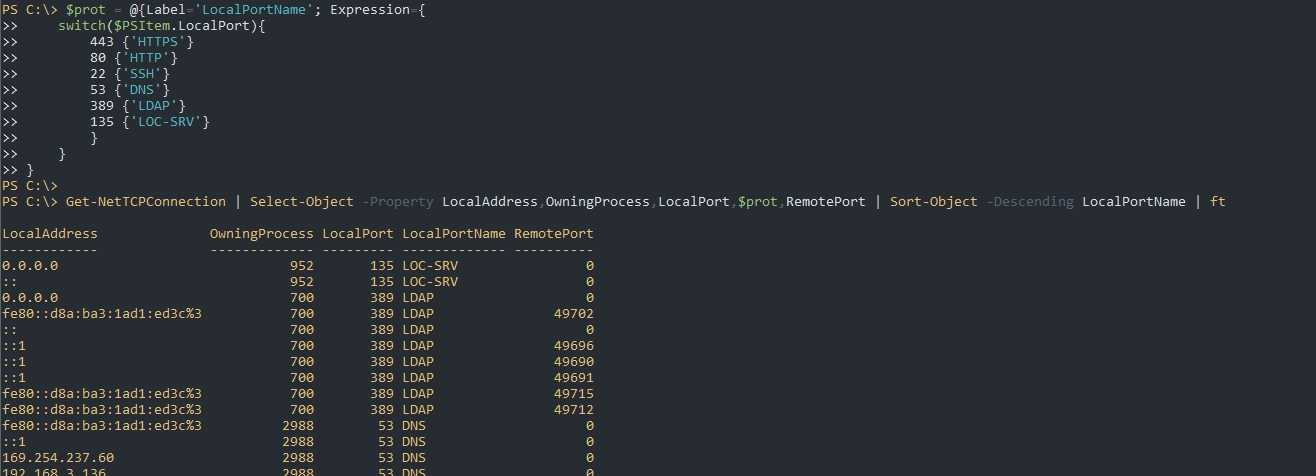This screenshot has width=1316, height=476.
Task: Click the -Property parameter
Action: [x=398, y=202]
